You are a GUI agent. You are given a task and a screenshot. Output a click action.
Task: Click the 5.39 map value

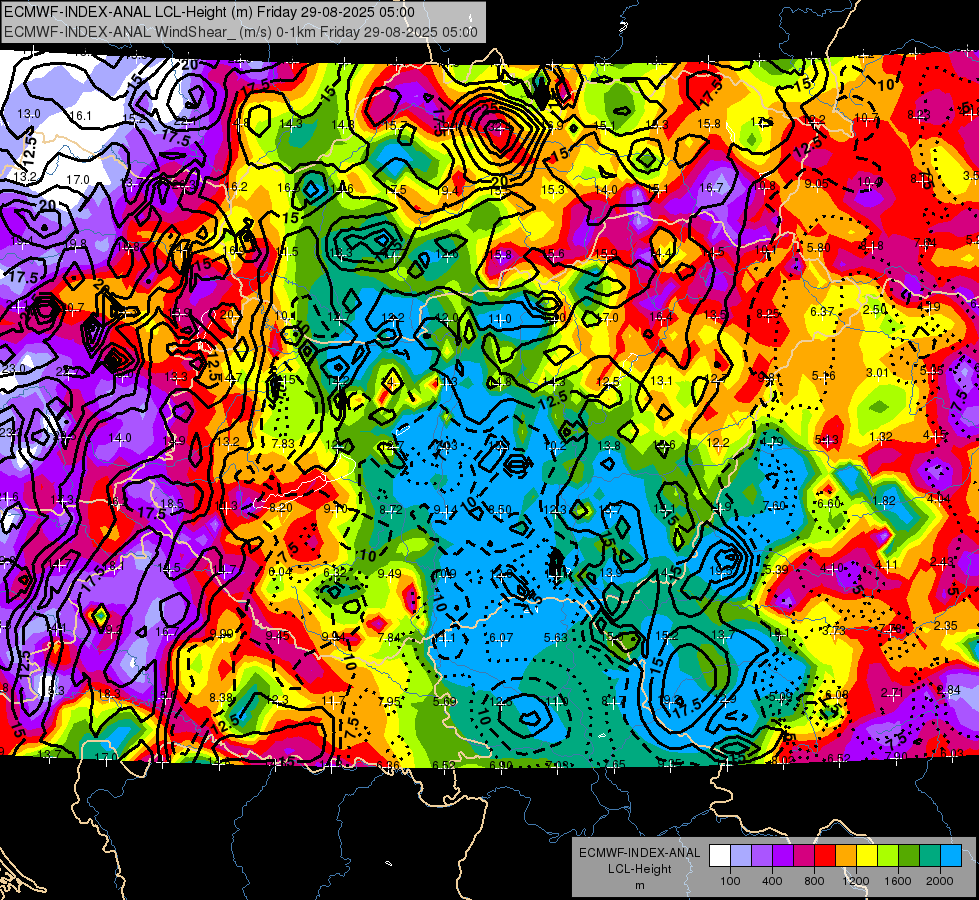click(775, 569)
